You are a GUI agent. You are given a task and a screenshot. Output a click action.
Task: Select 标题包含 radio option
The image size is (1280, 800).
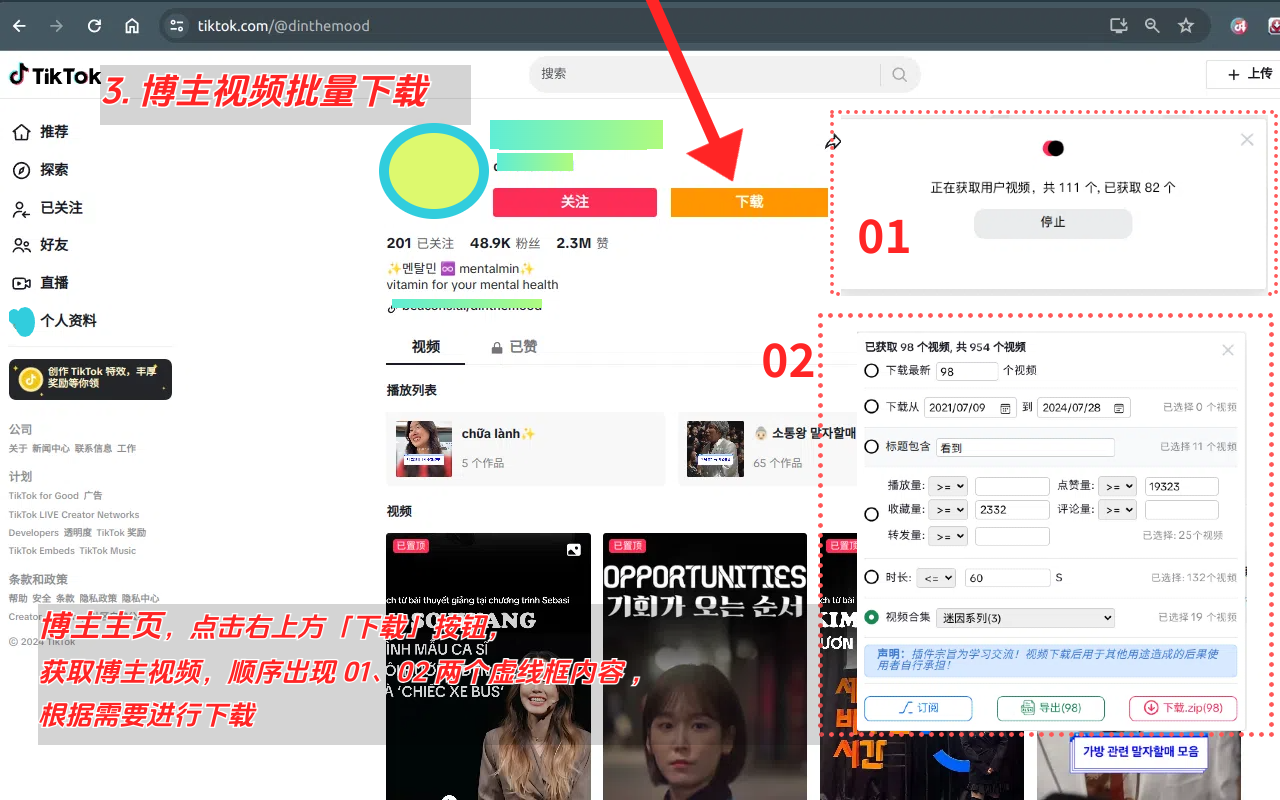(872, 447)
